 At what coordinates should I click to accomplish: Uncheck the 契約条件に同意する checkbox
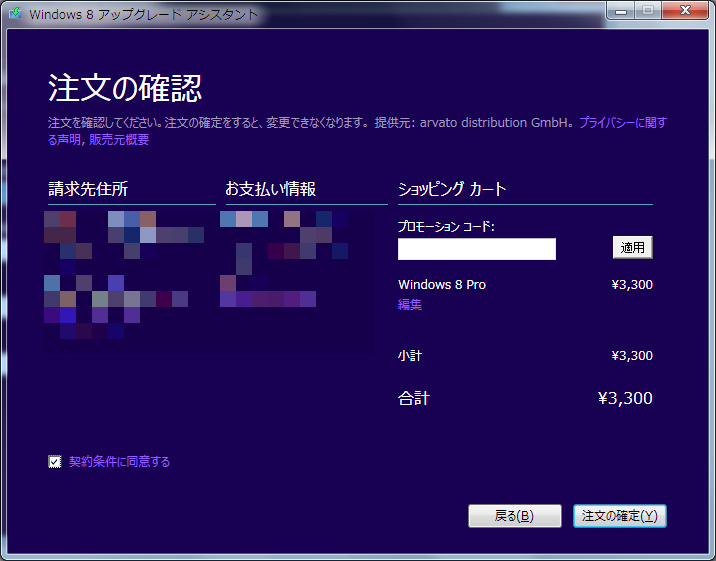tap(55, 461)
